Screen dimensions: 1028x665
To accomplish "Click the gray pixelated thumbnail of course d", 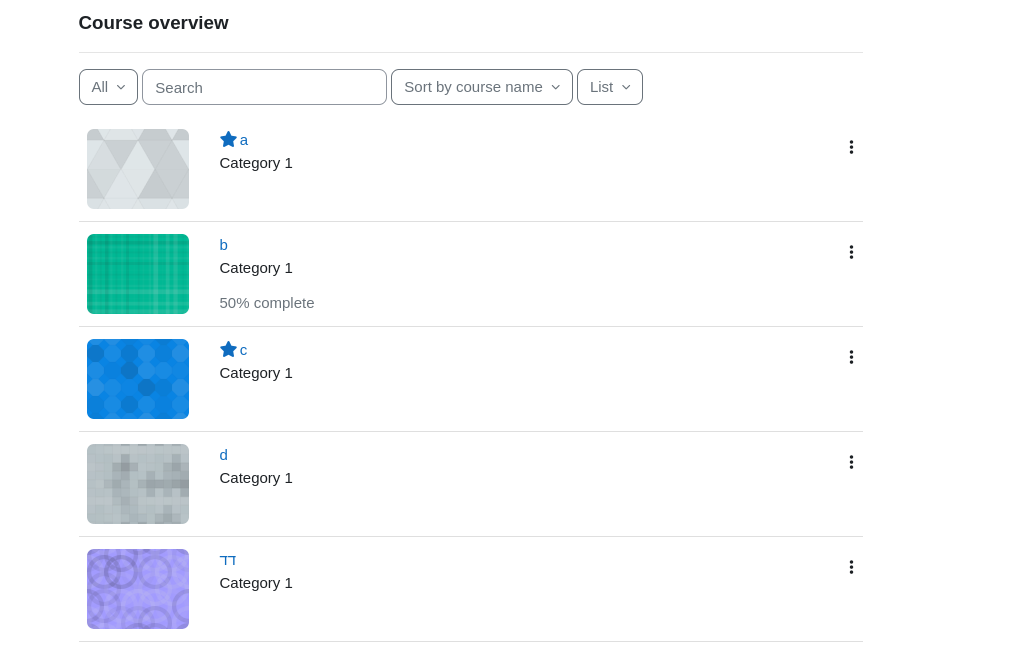I will click(x=138, y=484).
